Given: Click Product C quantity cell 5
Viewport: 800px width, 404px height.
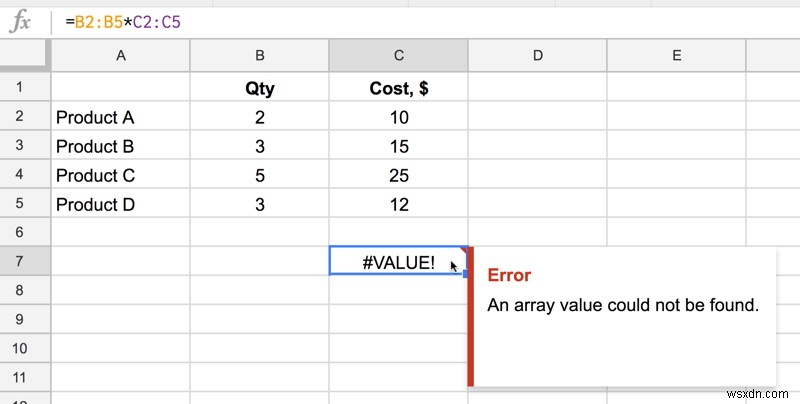Looking at the screenshot, I should pos(260,174).
